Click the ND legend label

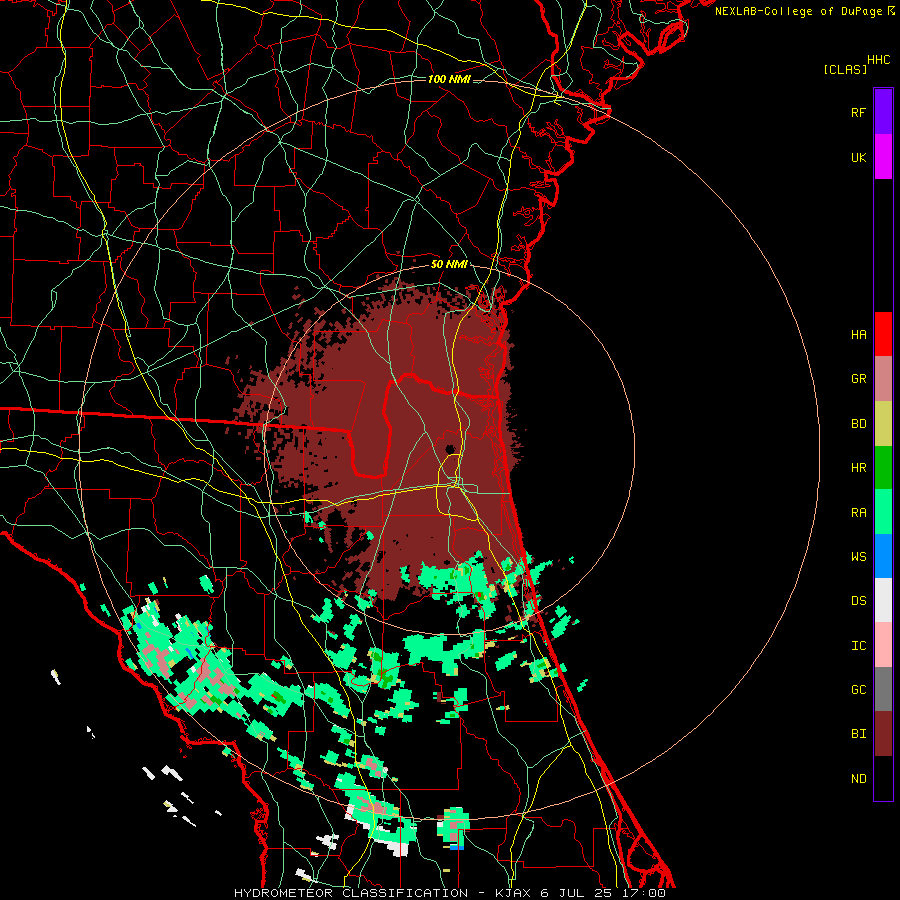858,779
